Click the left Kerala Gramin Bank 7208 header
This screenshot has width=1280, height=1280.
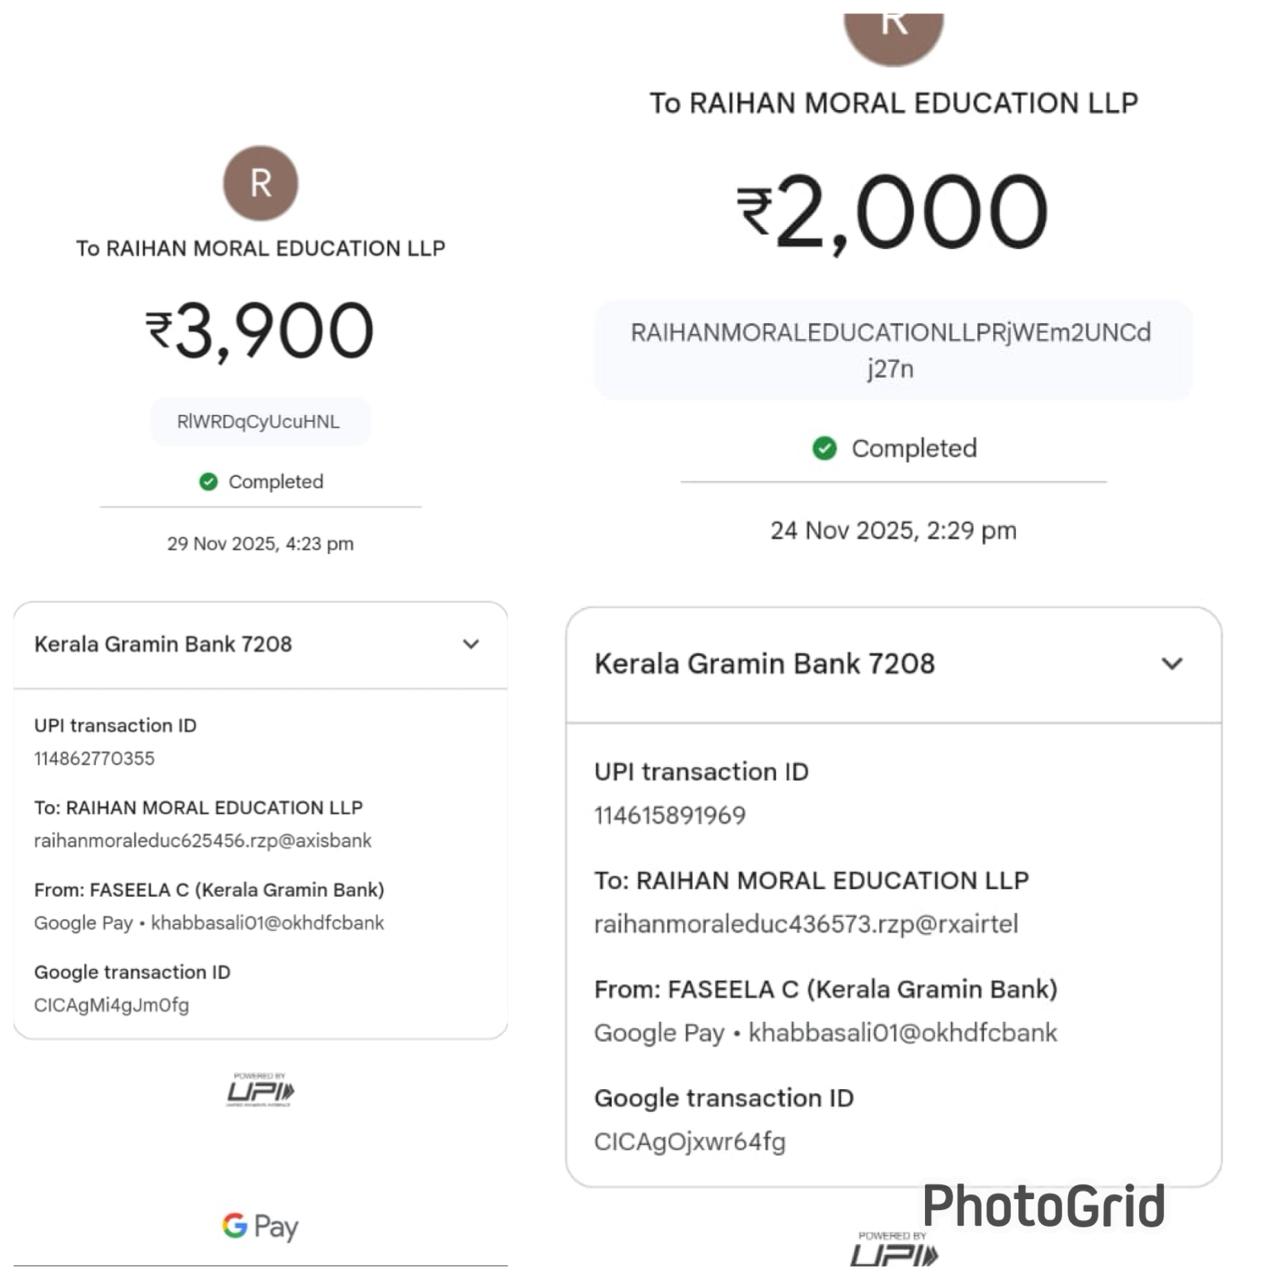[x=163, y=644]
